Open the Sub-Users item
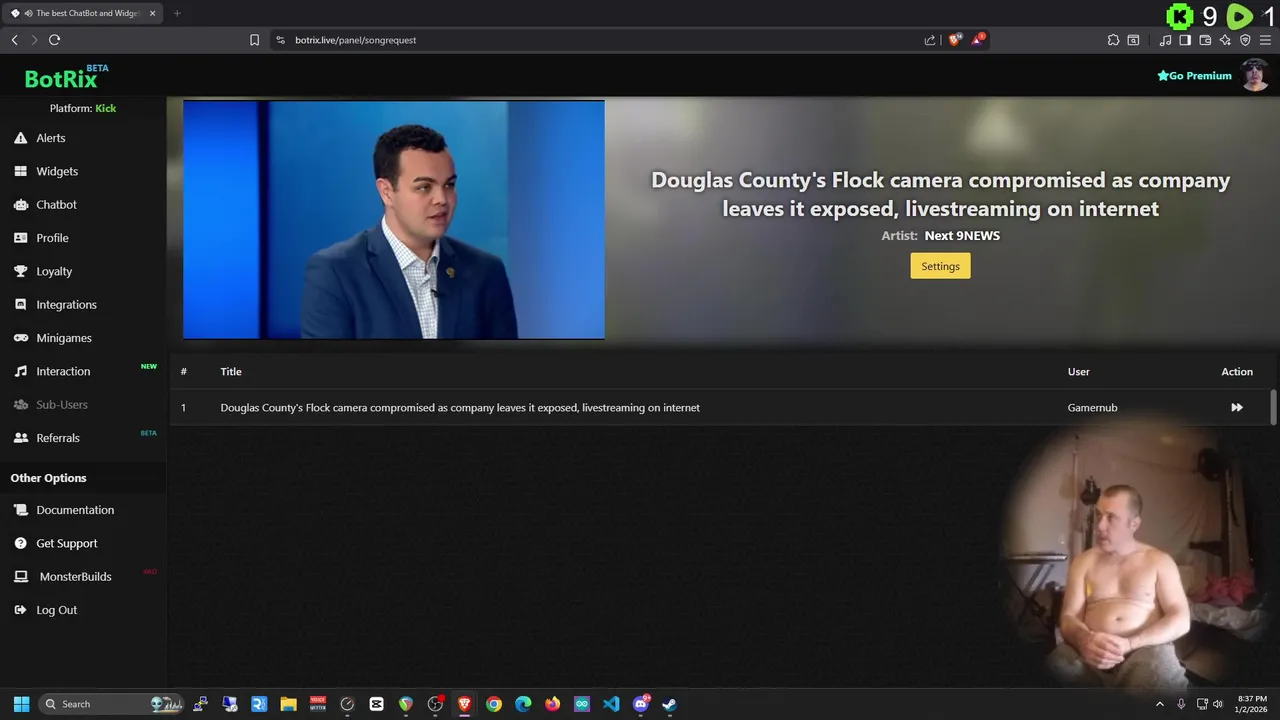This screenshot has height=720, width=1280. click(x=62, y=404)
